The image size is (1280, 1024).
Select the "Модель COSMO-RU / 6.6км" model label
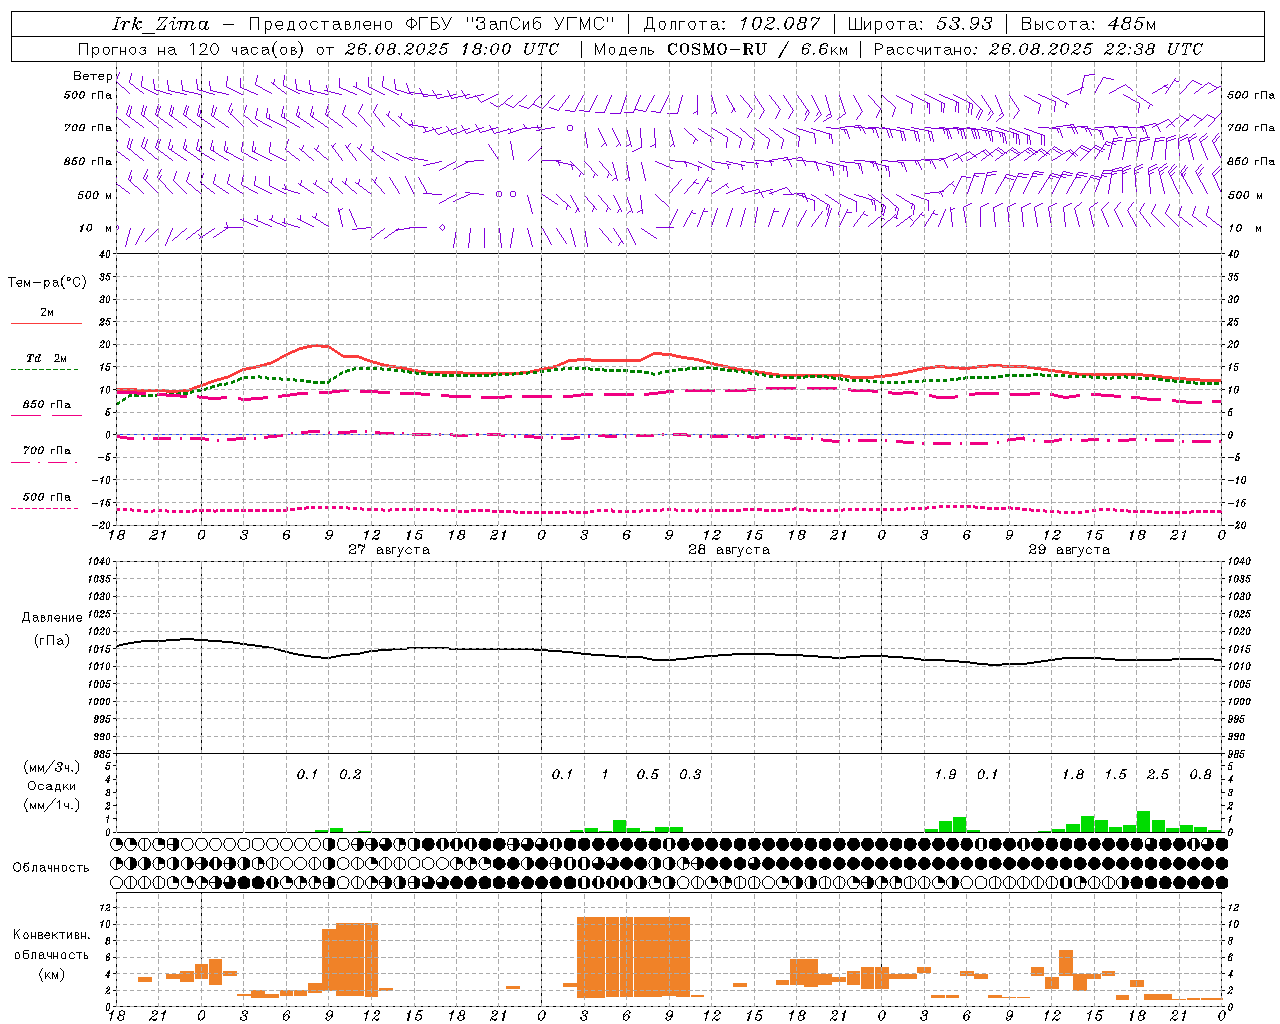click(x=721, y=49)
